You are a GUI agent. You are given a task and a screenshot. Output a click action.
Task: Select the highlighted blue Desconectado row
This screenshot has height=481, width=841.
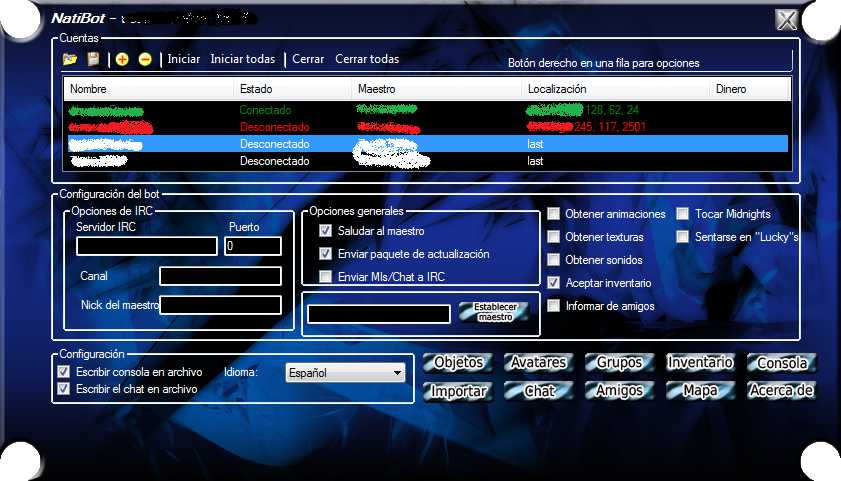tap(427, 144)
